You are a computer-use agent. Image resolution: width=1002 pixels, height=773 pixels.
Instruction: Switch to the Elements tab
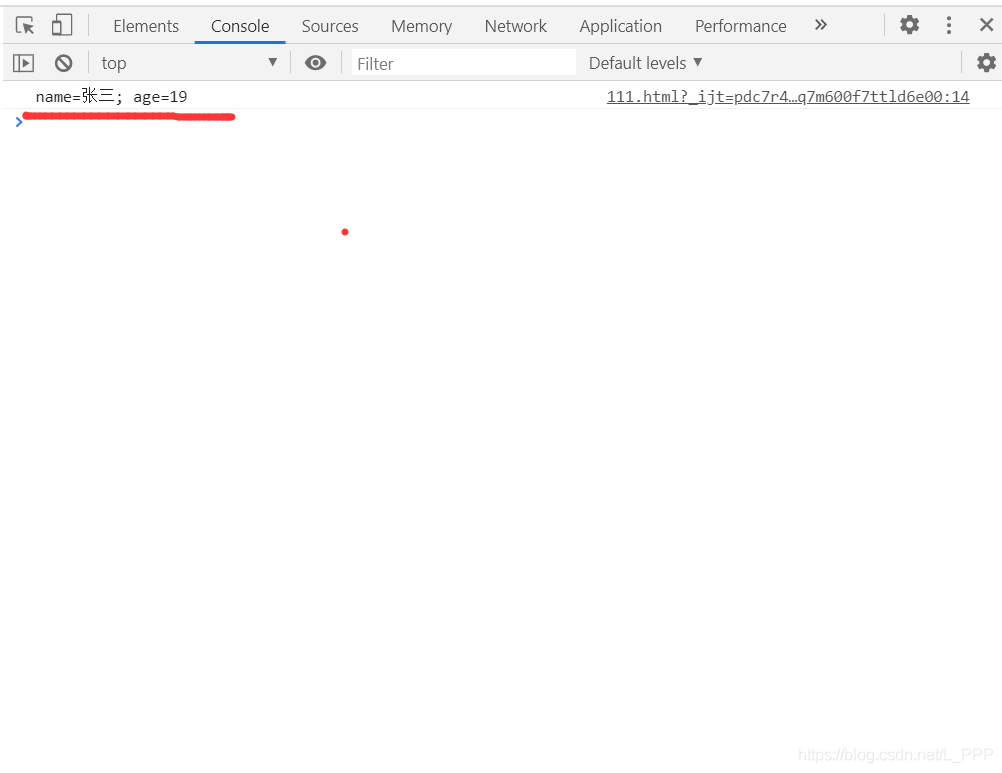[x=146, y=26]
